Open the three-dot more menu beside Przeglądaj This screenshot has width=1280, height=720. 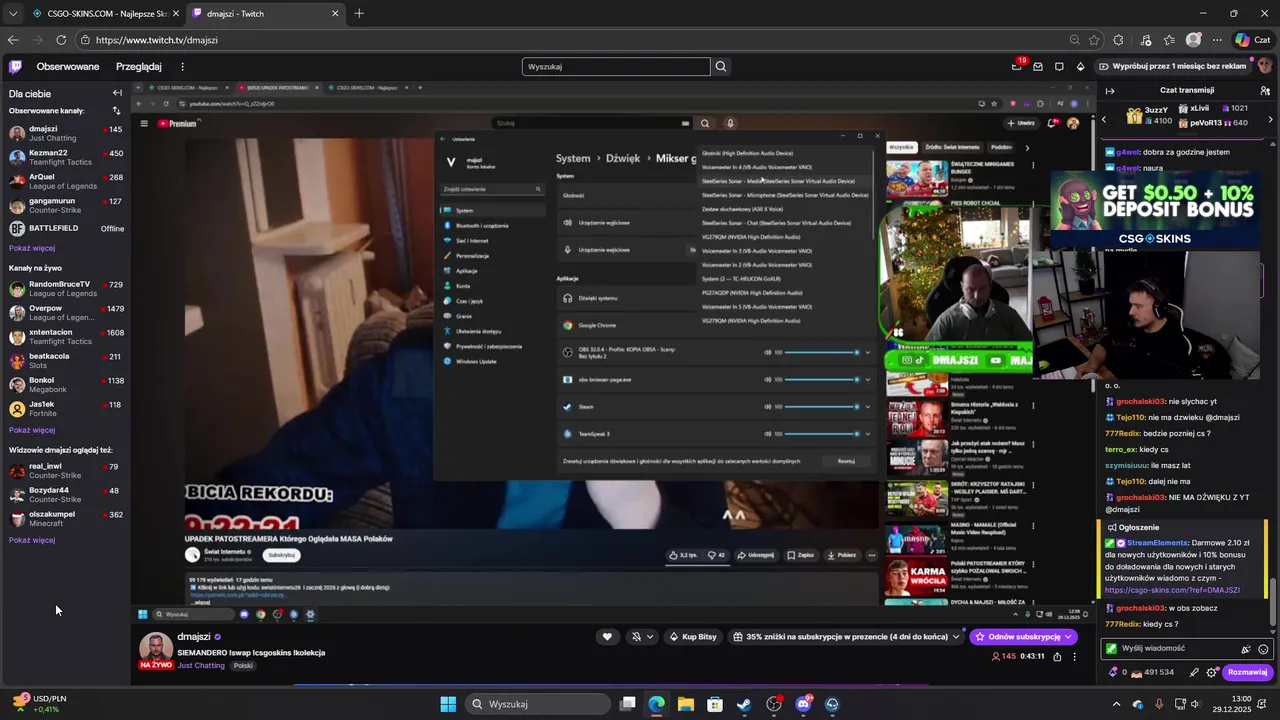click(182, 67)
